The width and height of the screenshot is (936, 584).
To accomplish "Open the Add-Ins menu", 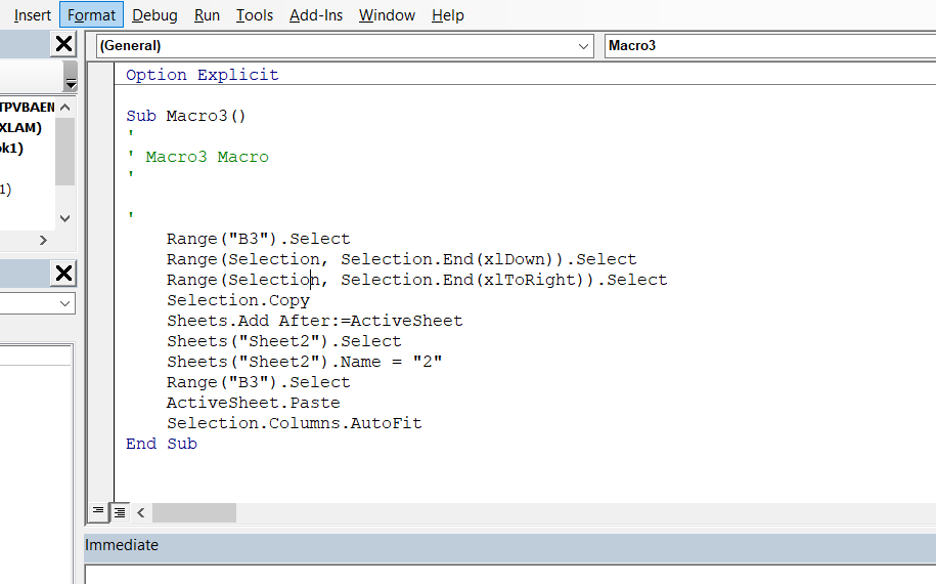I will pyautogui.click(x=316, y=15).
